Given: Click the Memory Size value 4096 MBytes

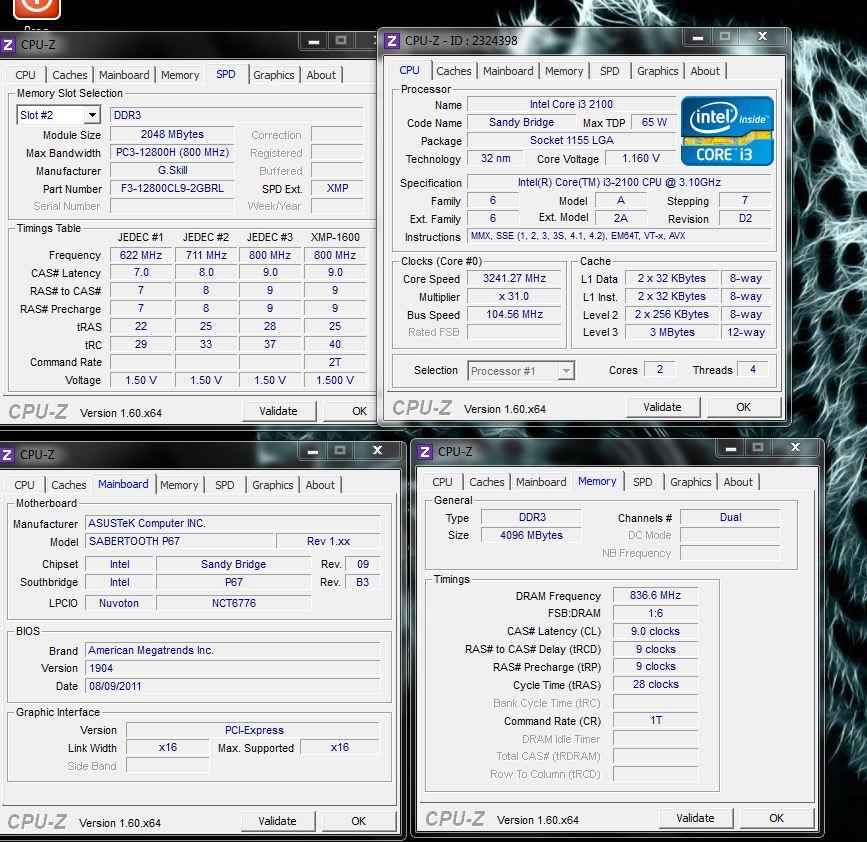Looking at the screenshot, I should pos(531,535).
